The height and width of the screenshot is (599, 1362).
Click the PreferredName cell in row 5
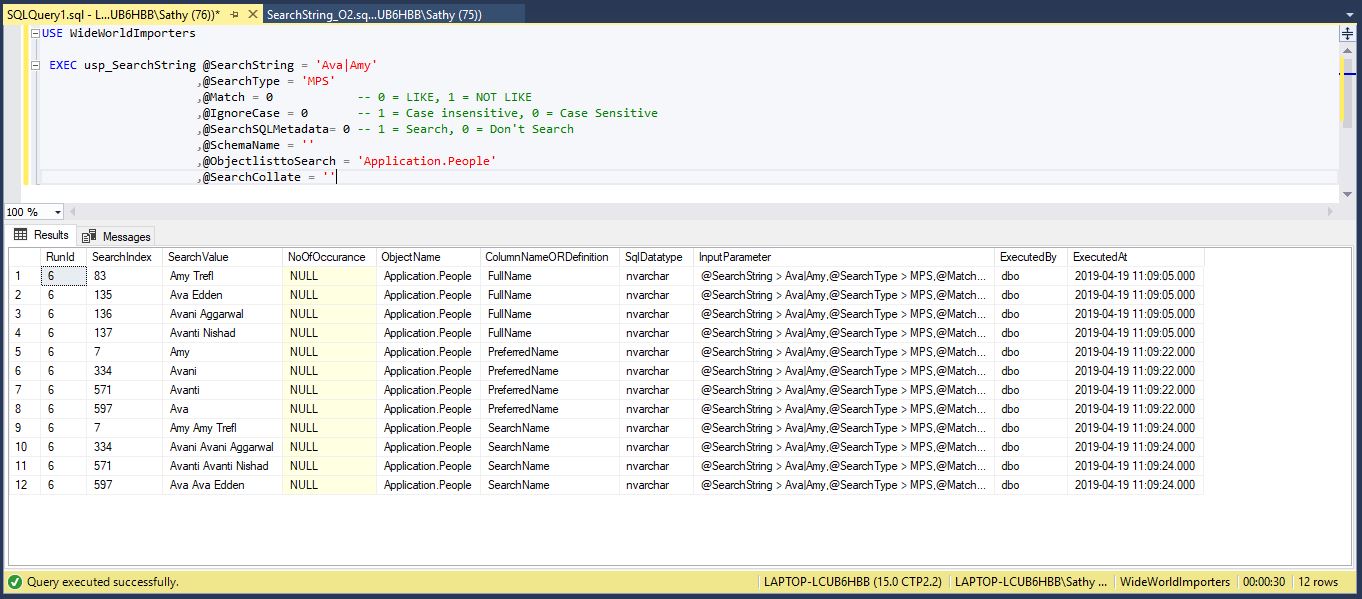[550, 352]
